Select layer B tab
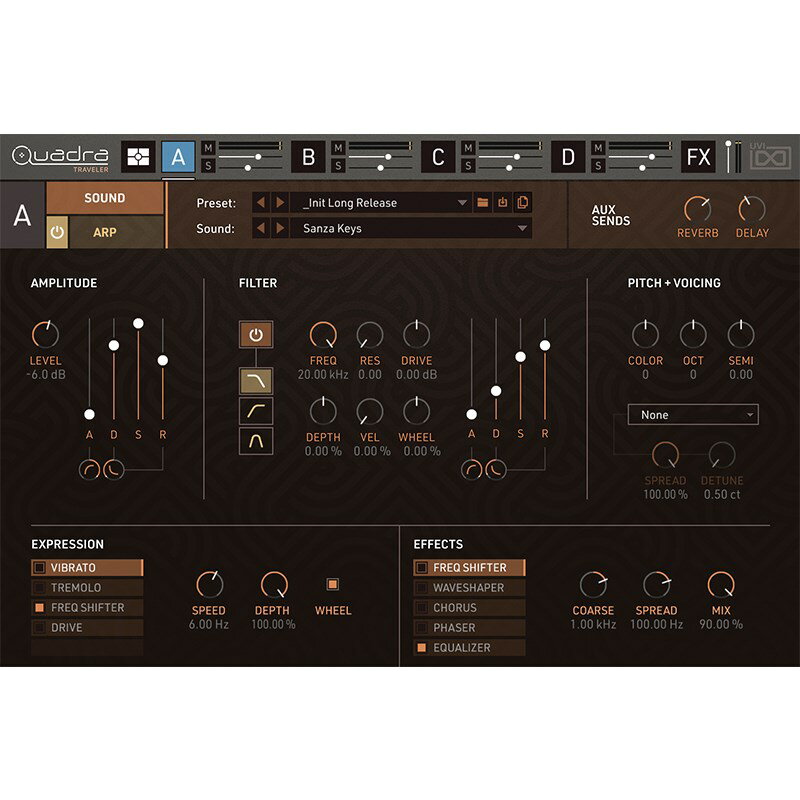Screen dimensions: 800x800 coord(308,157)
